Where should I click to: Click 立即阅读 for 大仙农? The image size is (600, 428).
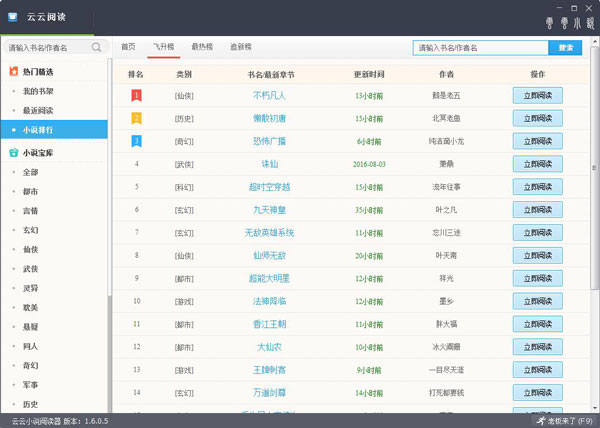coord(538,347)
